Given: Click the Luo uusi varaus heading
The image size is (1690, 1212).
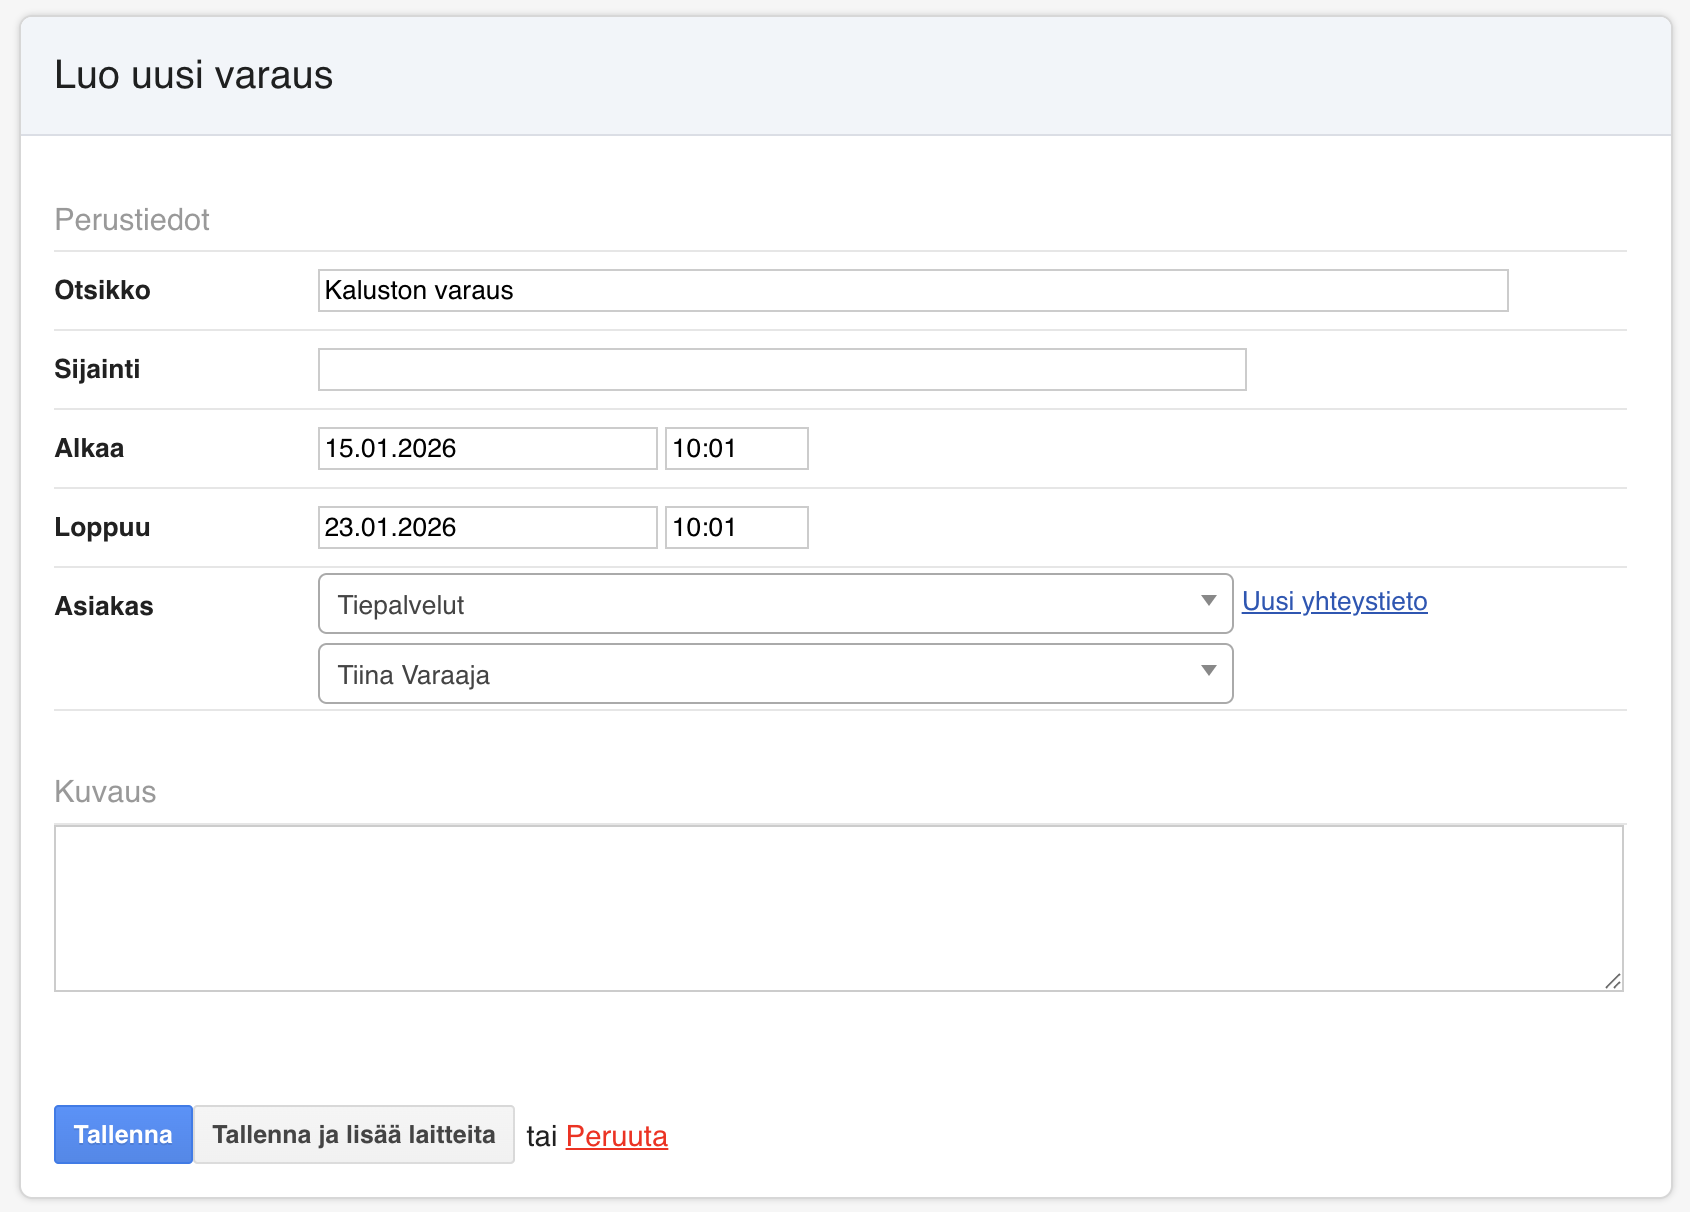Looking at the screenshot, I should 193,75.
